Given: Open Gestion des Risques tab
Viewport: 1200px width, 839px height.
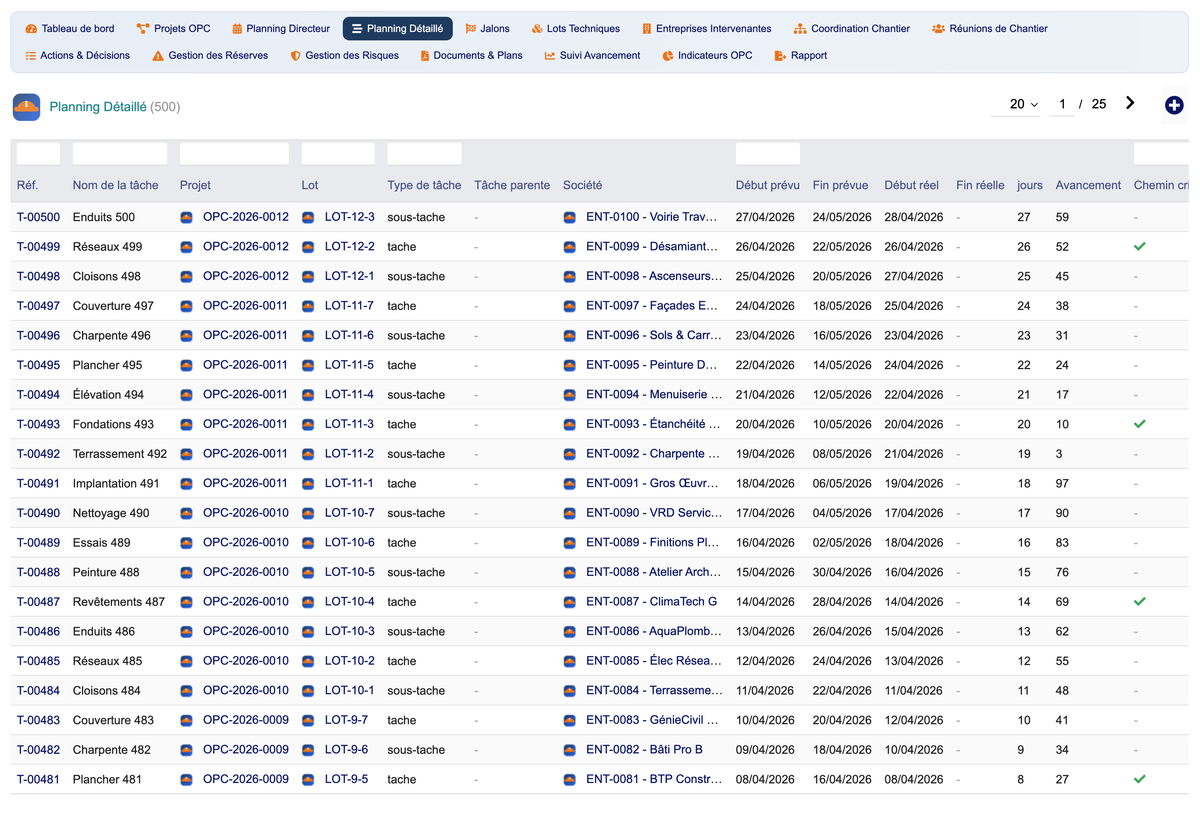Looking at the screenshot, I should 345,56.
